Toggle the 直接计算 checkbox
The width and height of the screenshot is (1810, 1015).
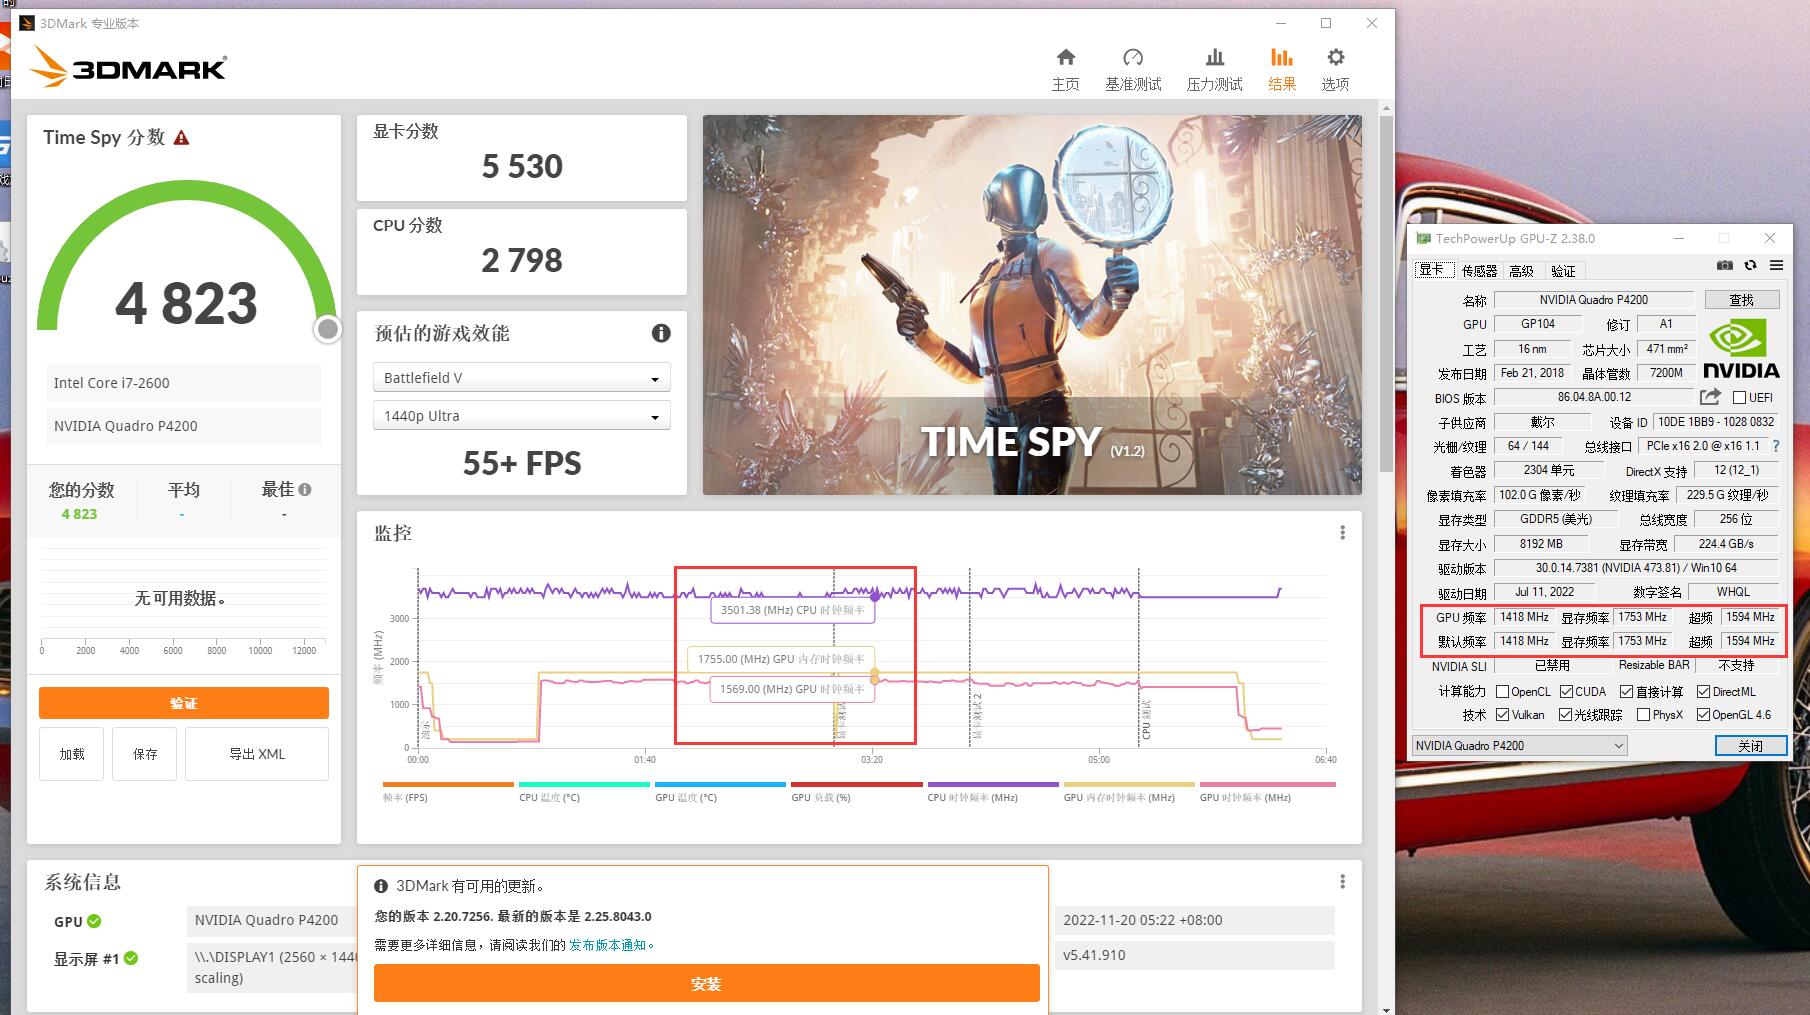click(x=1627, y=692)
